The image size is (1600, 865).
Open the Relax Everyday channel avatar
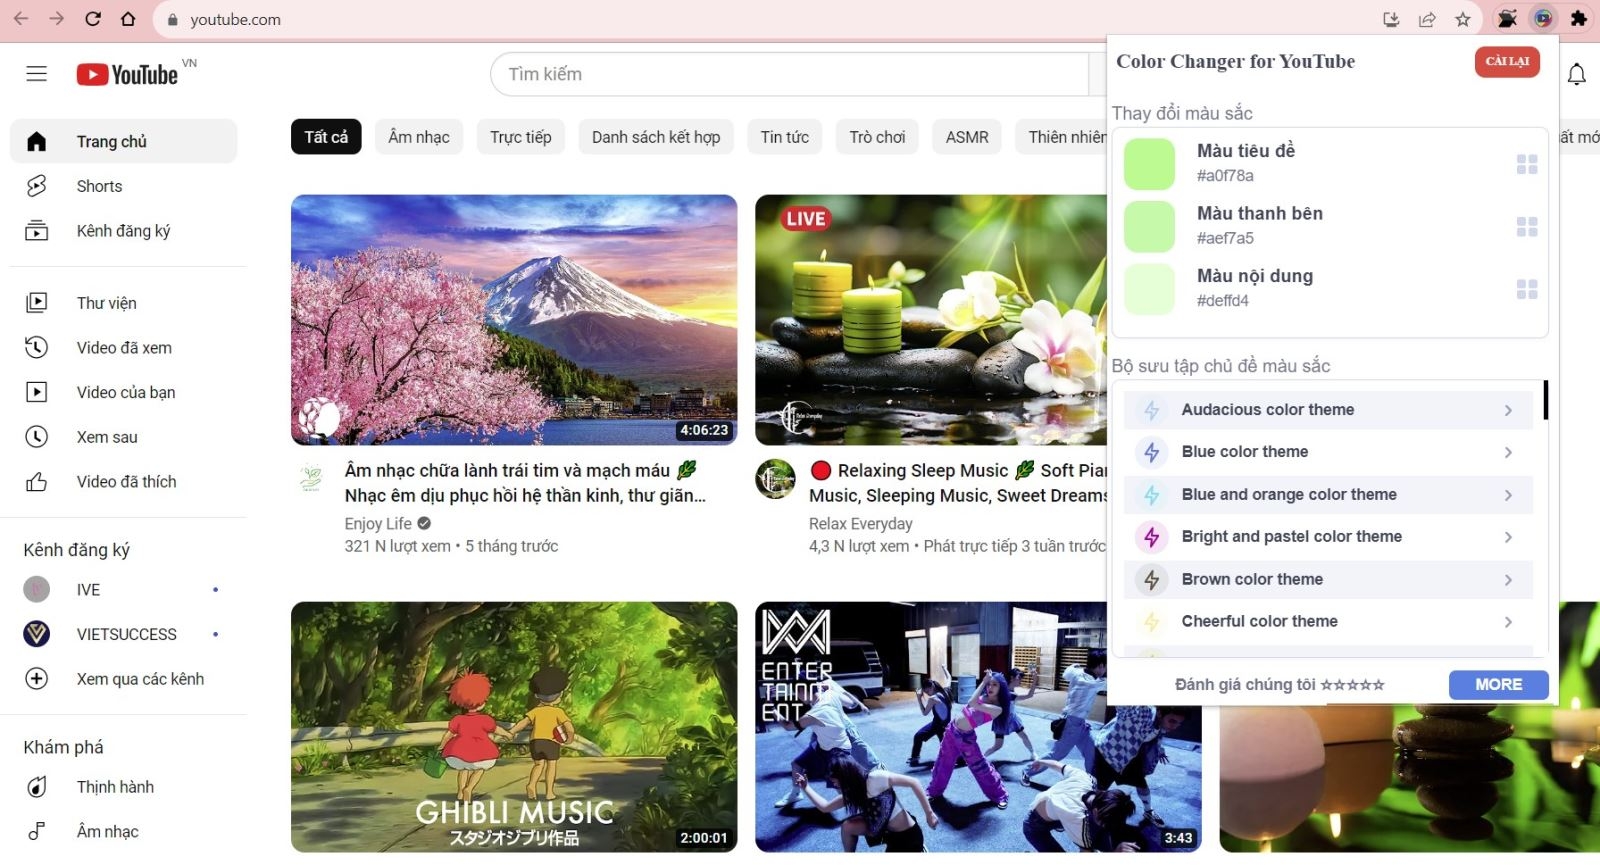(x=775, y=479)
